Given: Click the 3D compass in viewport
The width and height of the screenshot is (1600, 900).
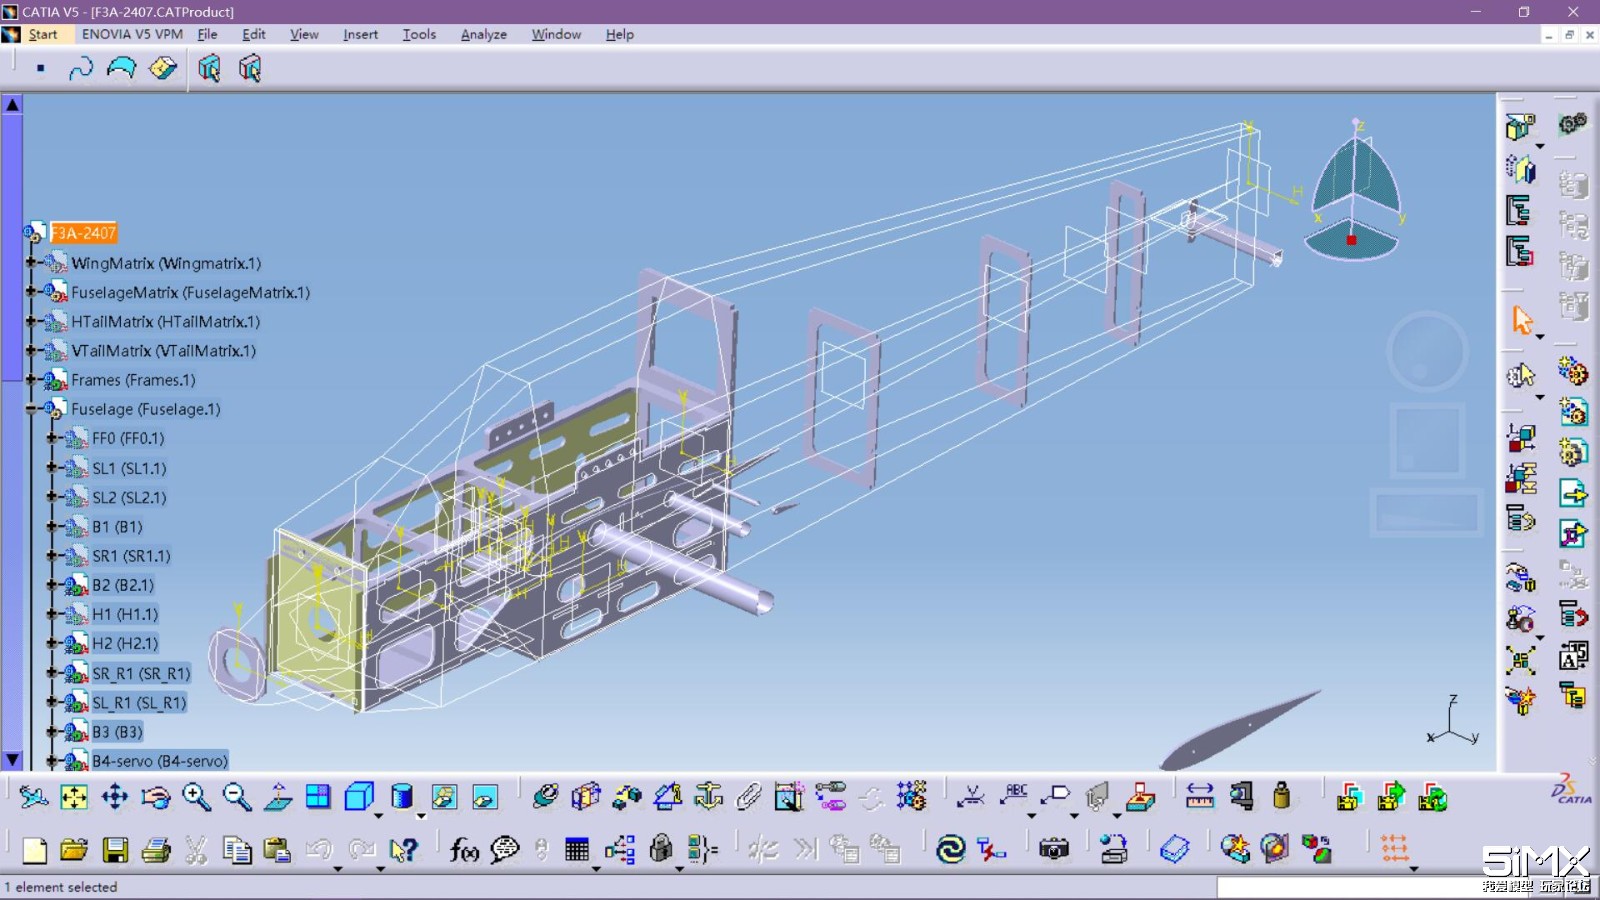Looking at the screenshot, I should 1355,190.
